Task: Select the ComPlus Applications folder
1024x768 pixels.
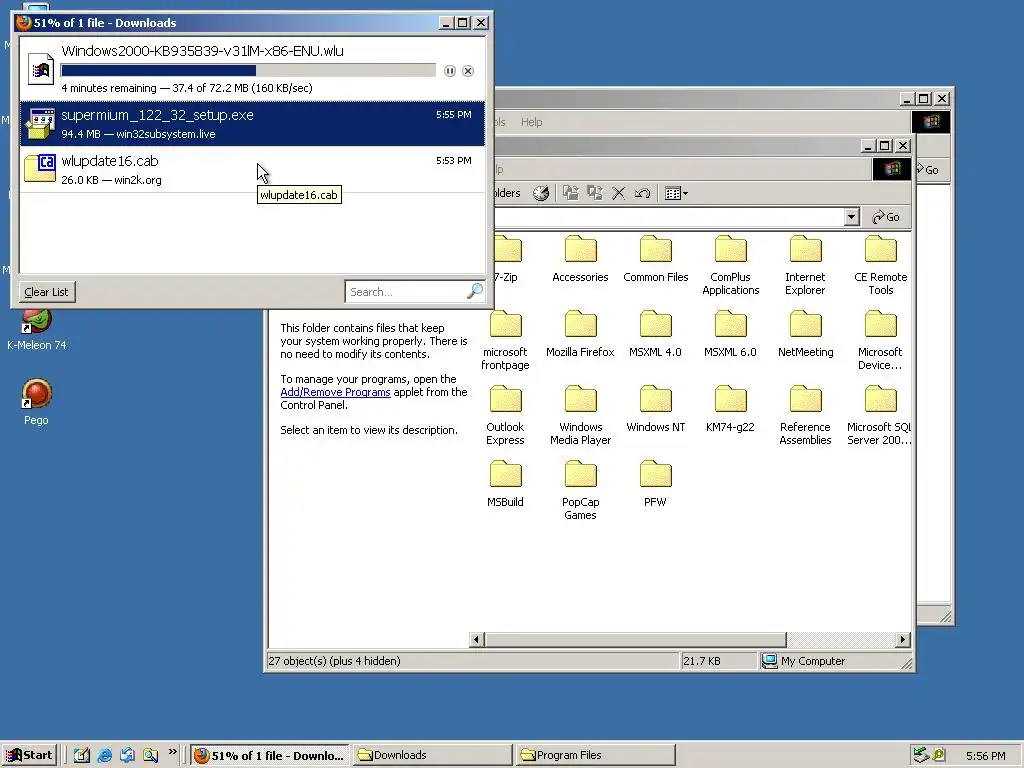Action: 730,265
